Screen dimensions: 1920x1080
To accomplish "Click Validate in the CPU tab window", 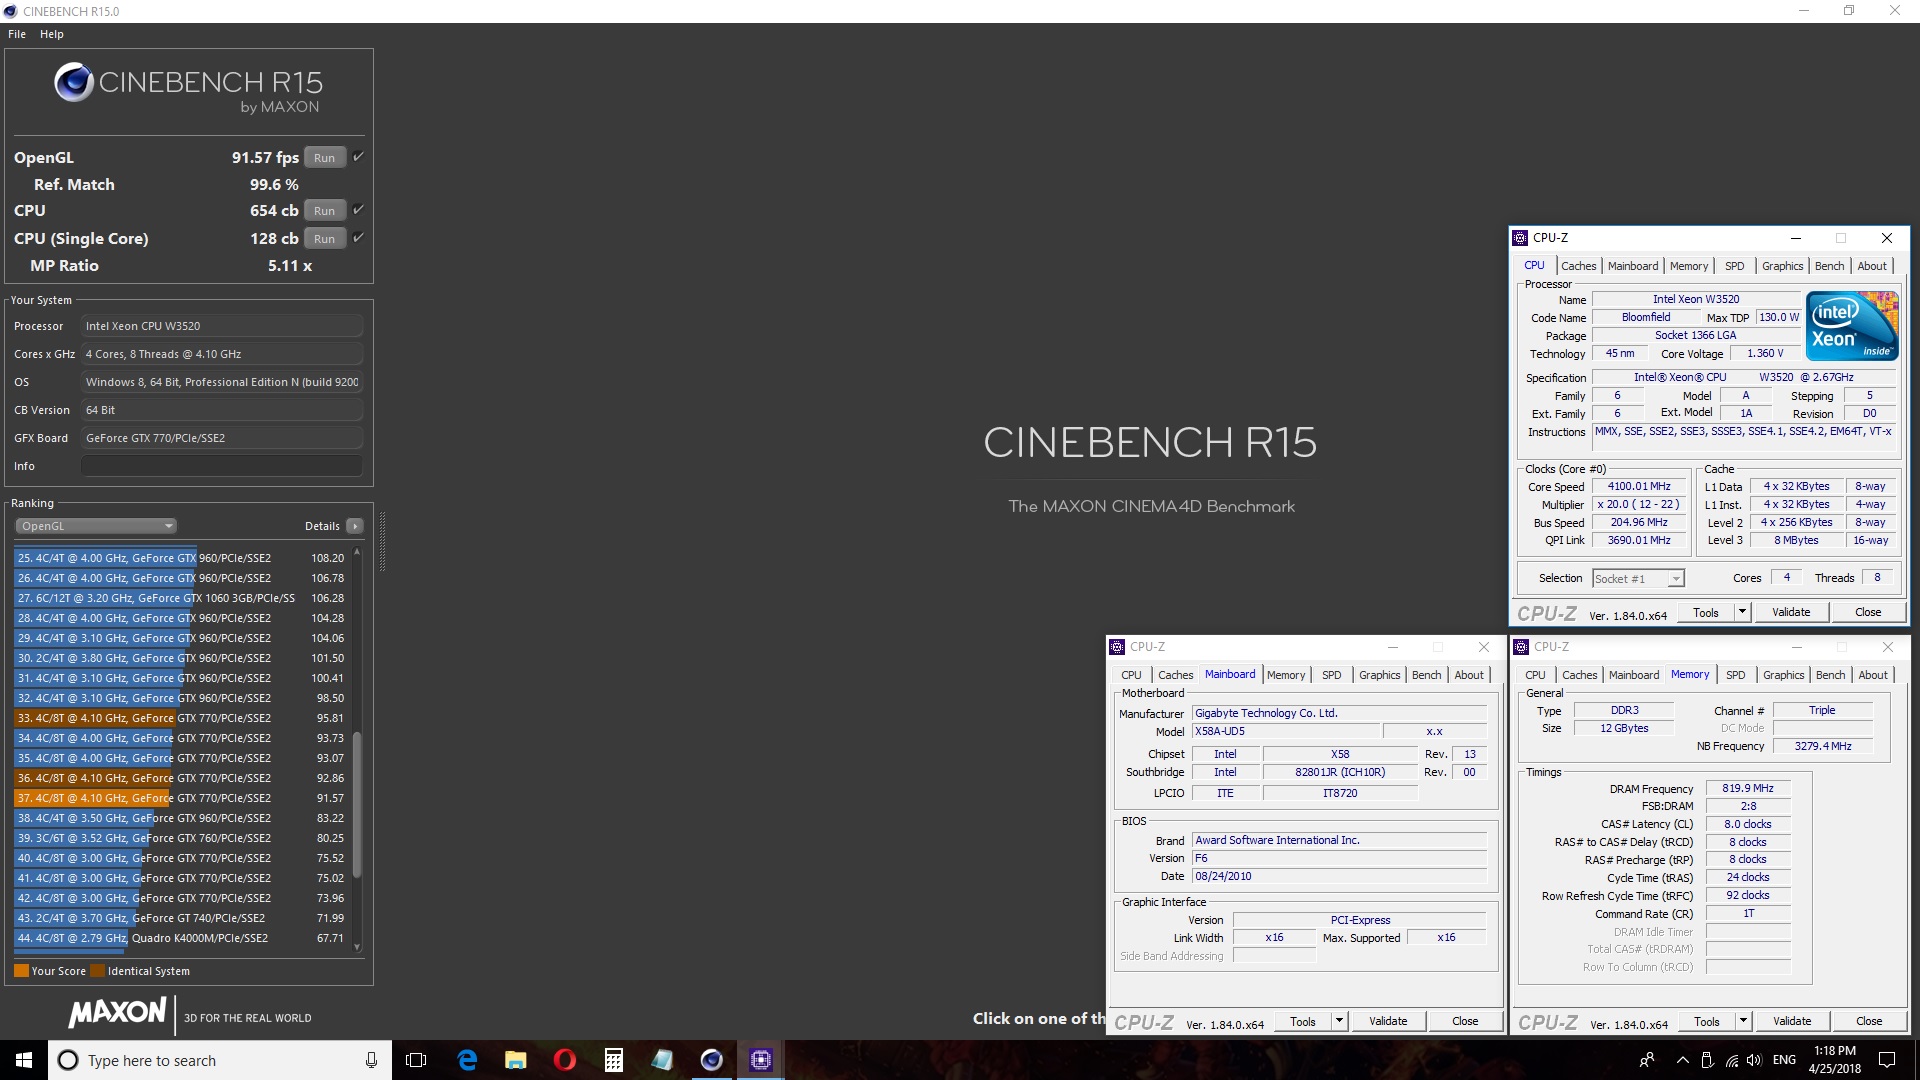I will tap(1791, 612).
